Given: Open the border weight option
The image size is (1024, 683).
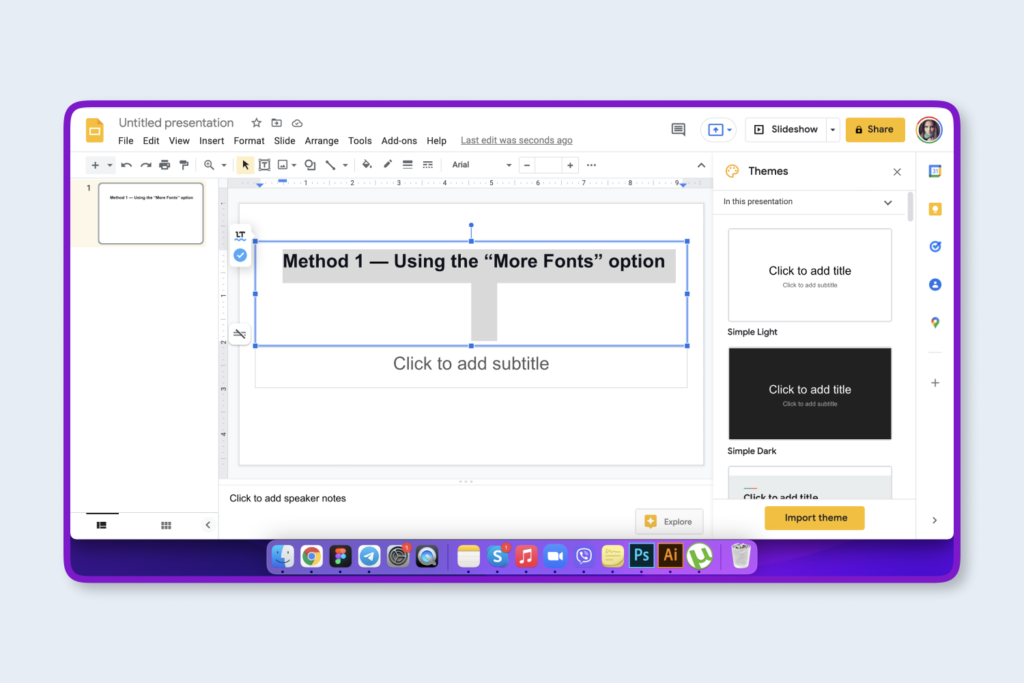Looking at the screenshot, I should coord(408,165).
